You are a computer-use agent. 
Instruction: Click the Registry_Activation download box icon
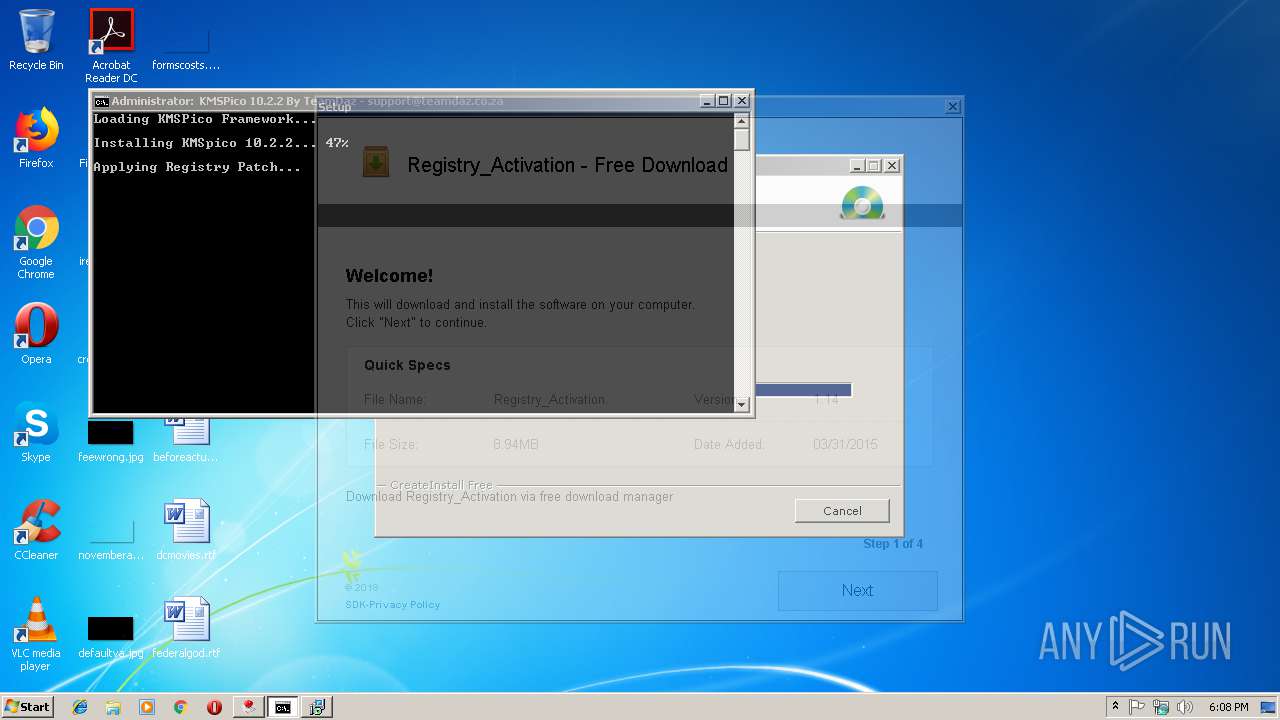tap(376, 162)
